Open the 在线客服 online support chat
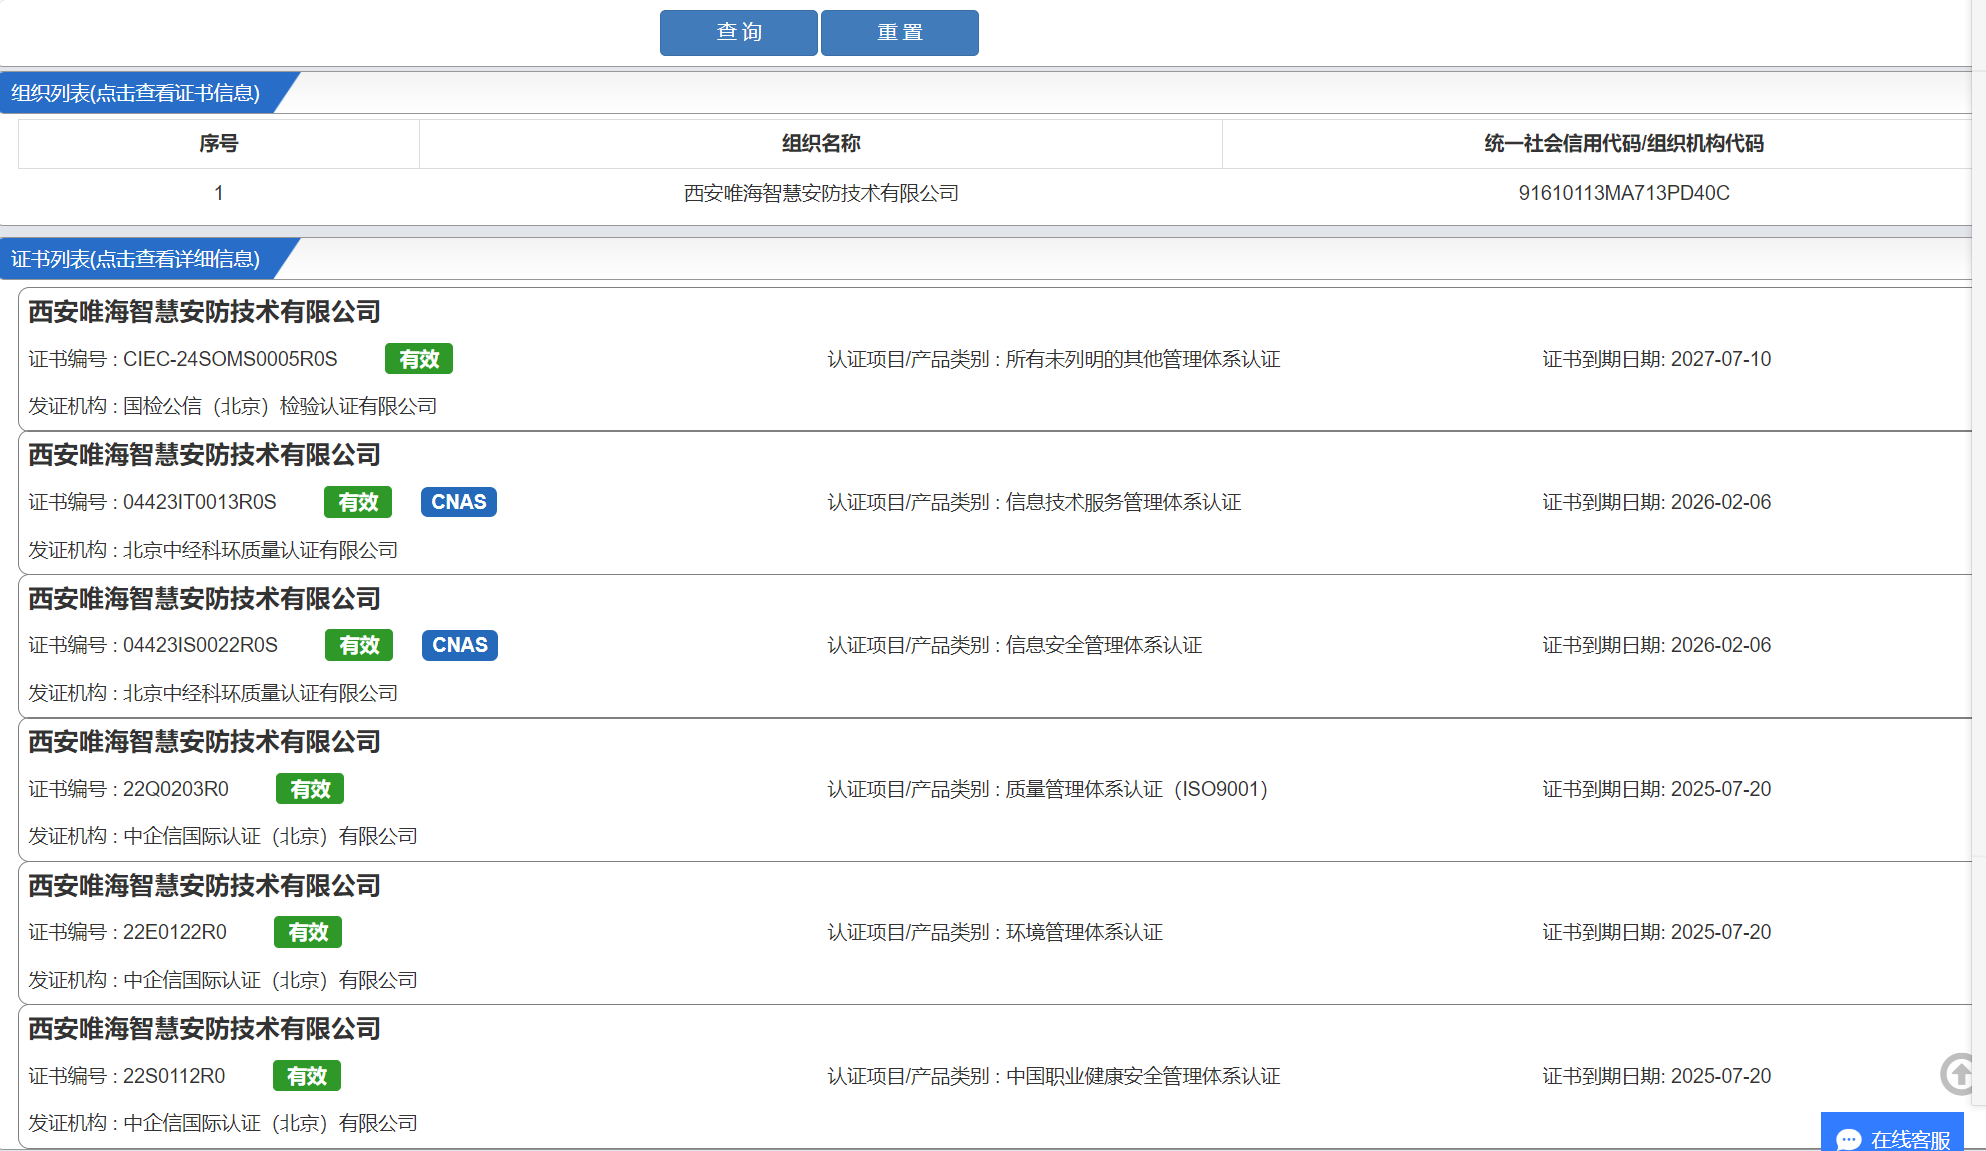 pyautogui.click(x=1892, y=1134)
